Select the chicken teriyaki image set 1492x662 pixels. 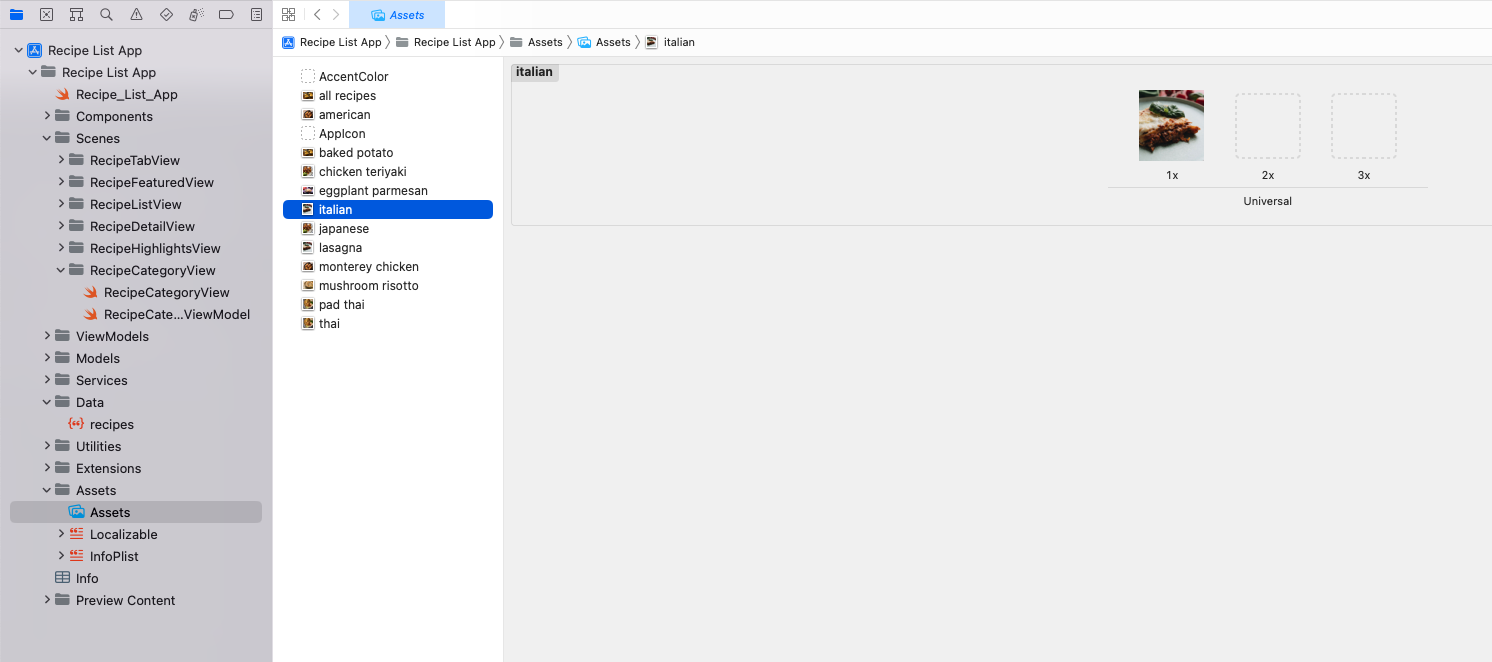point(362,172)
